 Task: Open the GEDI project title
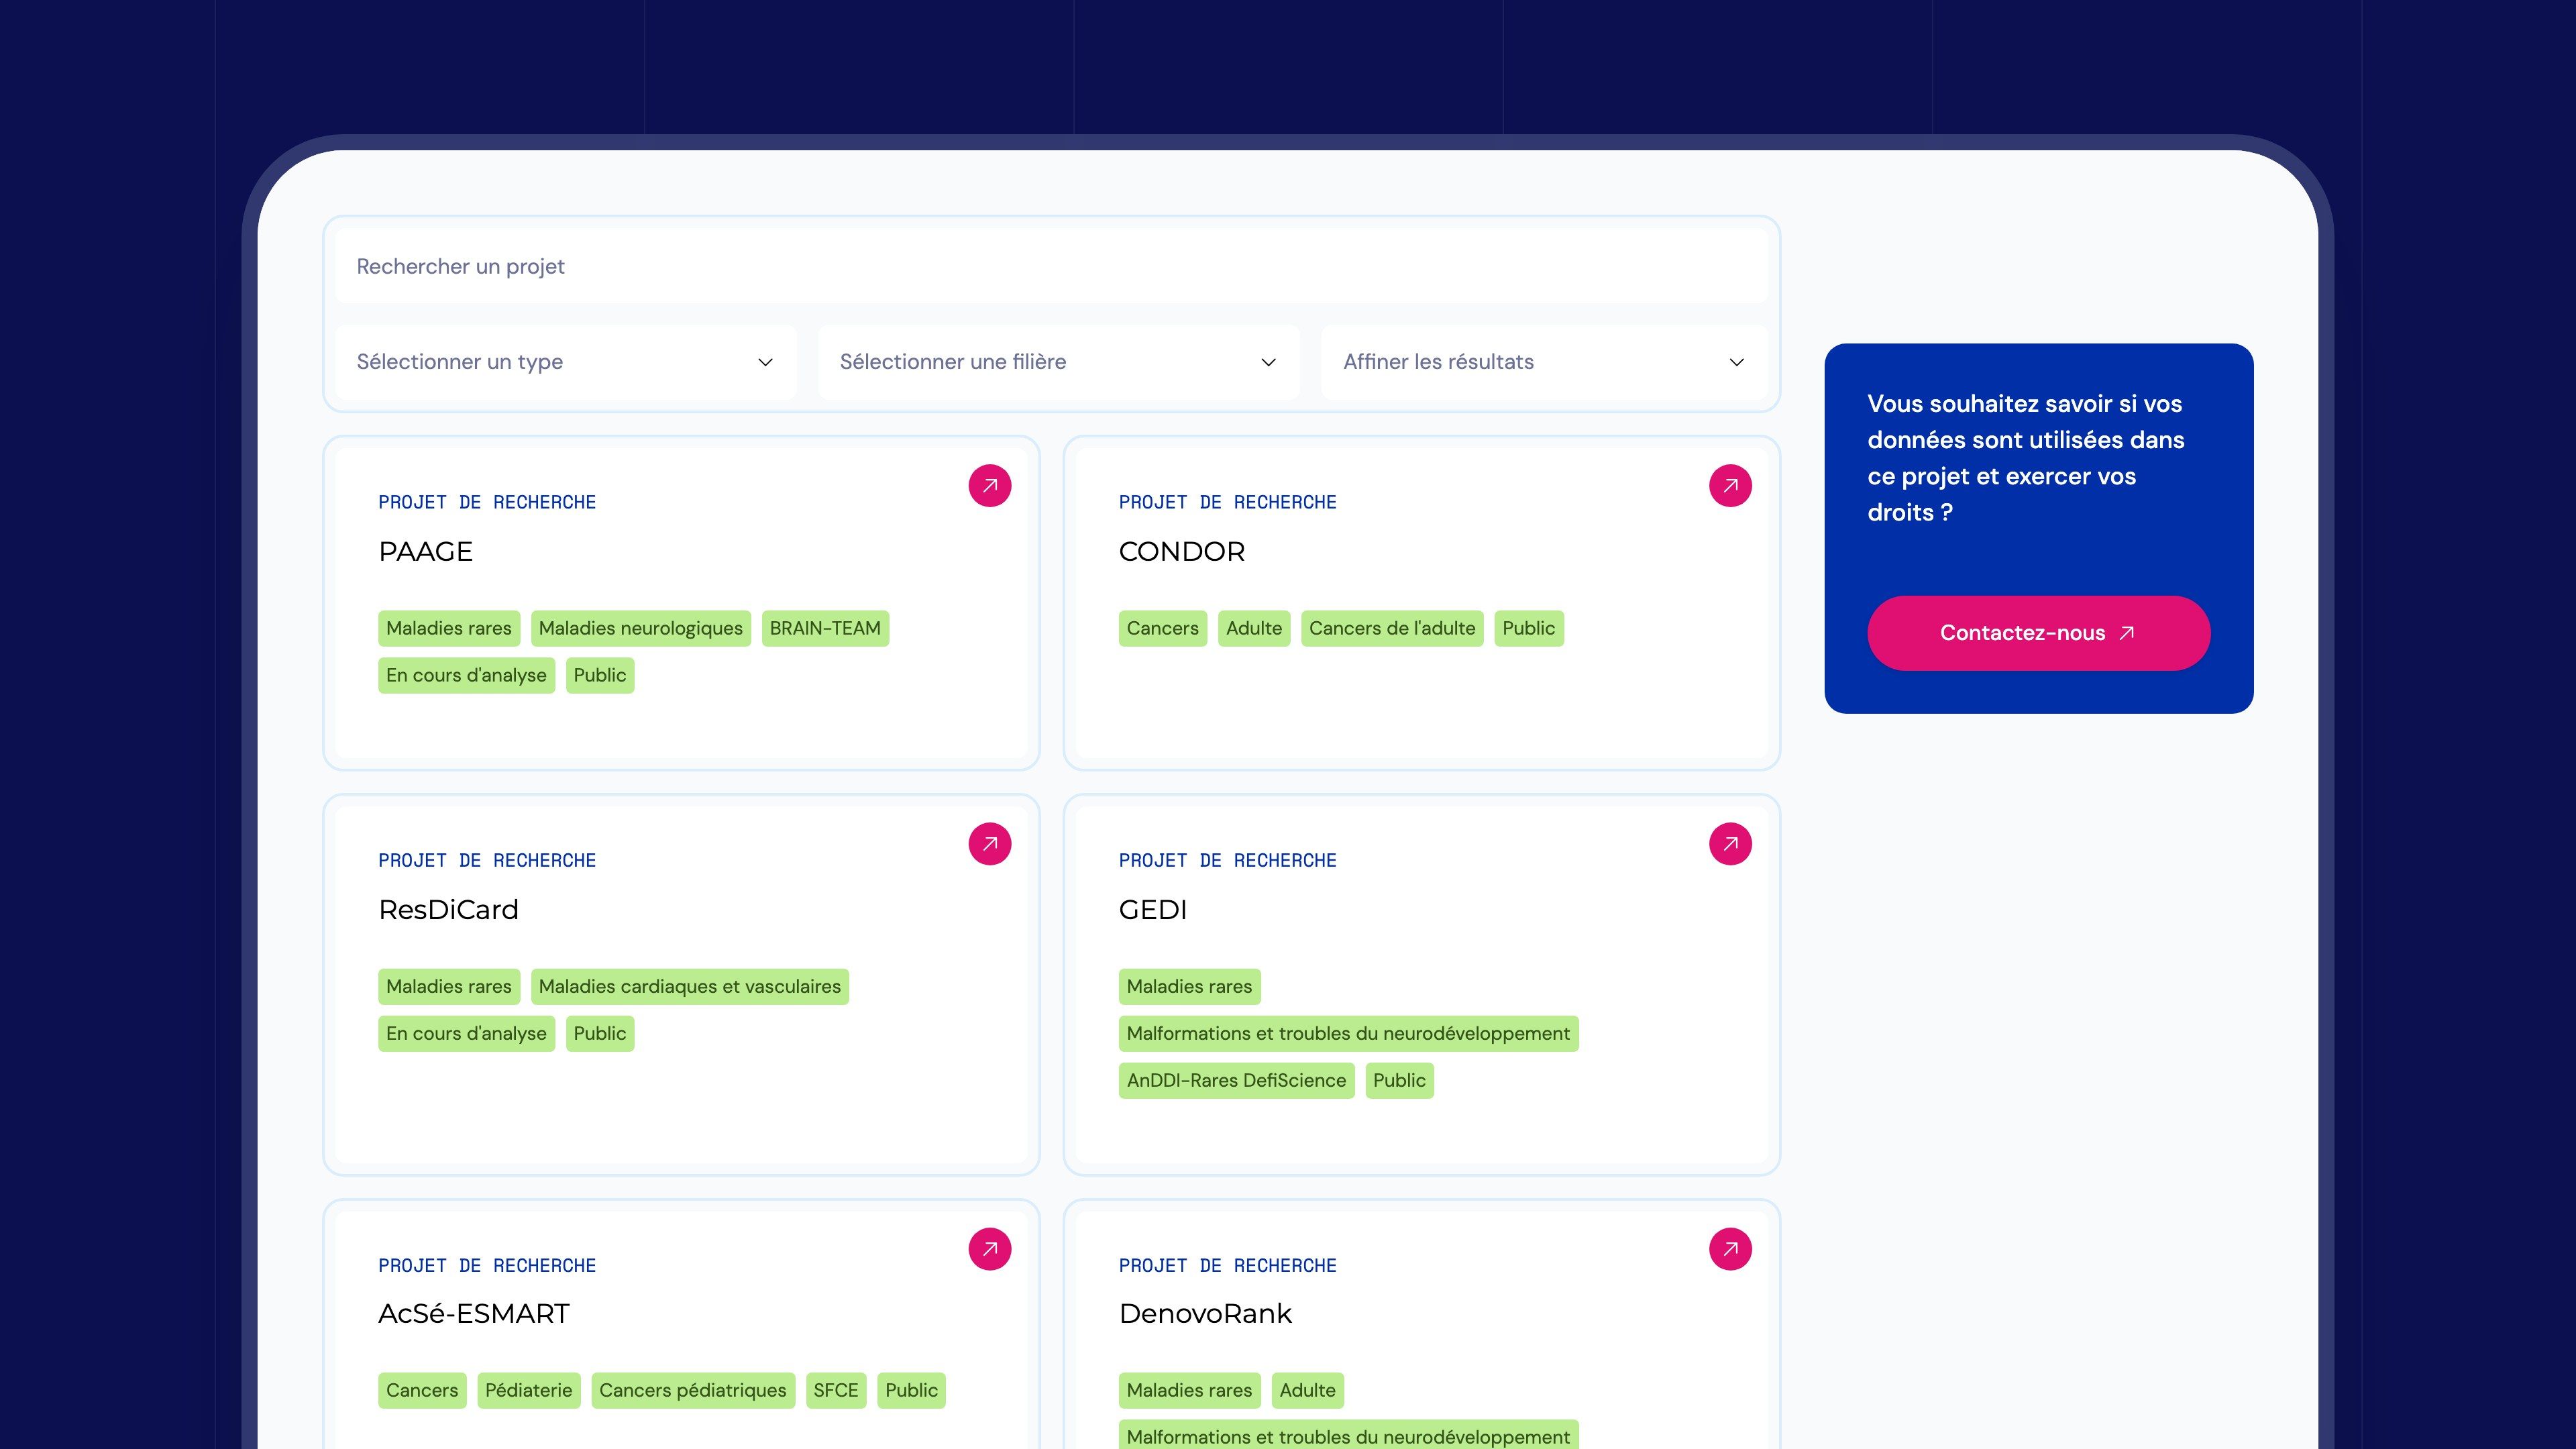pos(1152,909)
